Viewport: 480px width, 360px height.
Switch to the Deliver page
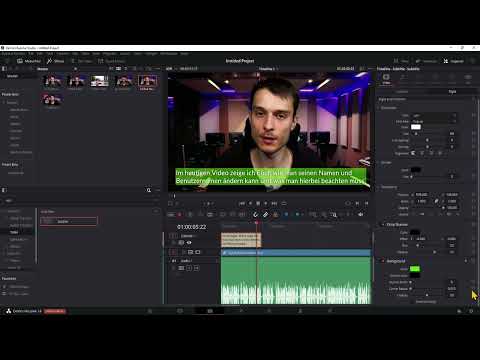(330, 311)
